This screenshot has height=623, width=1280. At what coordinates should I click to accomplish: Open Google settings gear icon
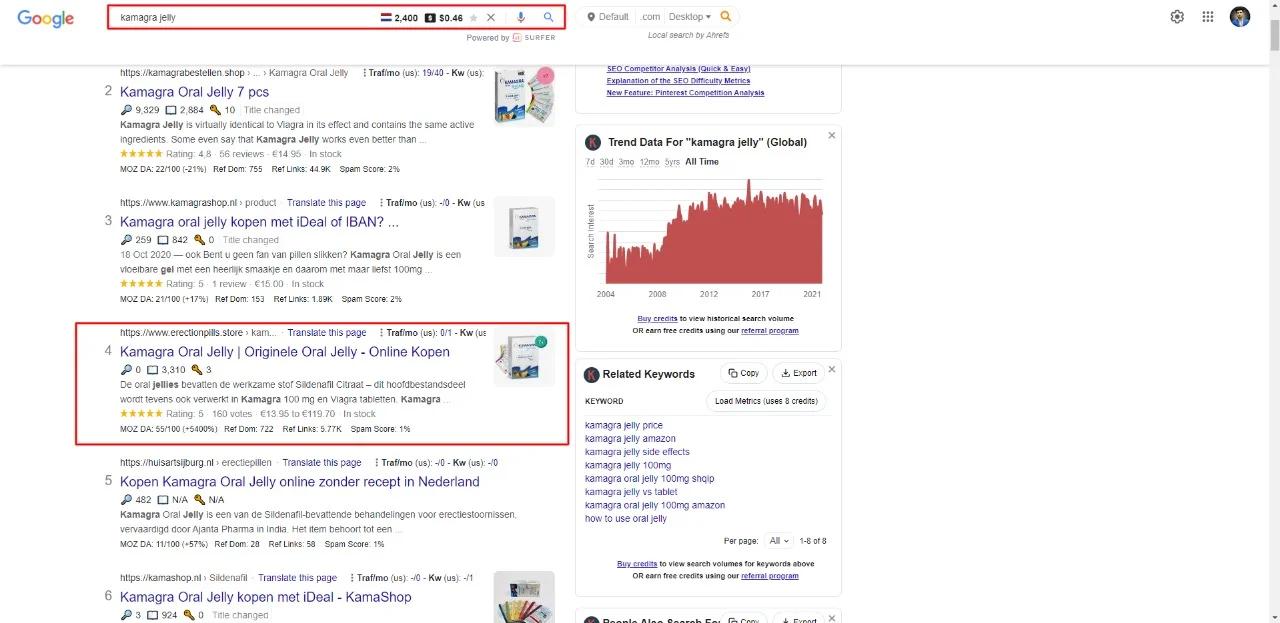pos(1177,16)
